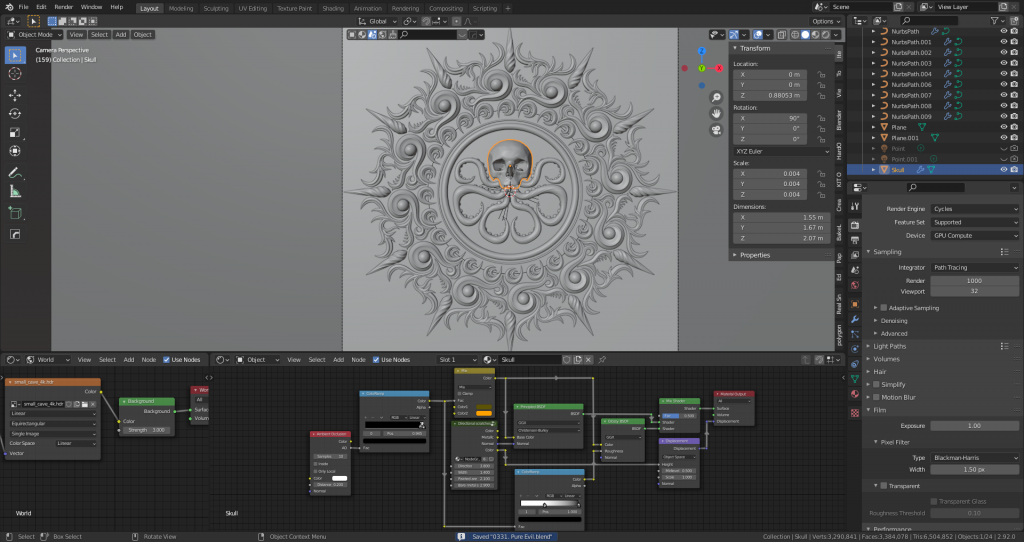Select the Annotate tool
The height and width of the screenshot is (542, 1024).
[15, 173]
